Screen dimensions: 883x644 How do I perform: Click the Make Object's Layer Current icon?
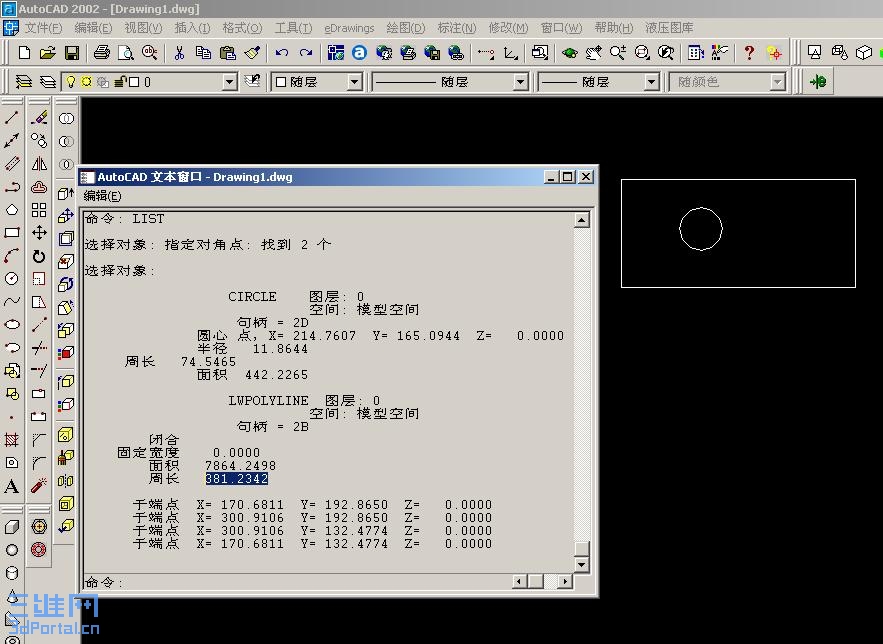coord(252,82)
